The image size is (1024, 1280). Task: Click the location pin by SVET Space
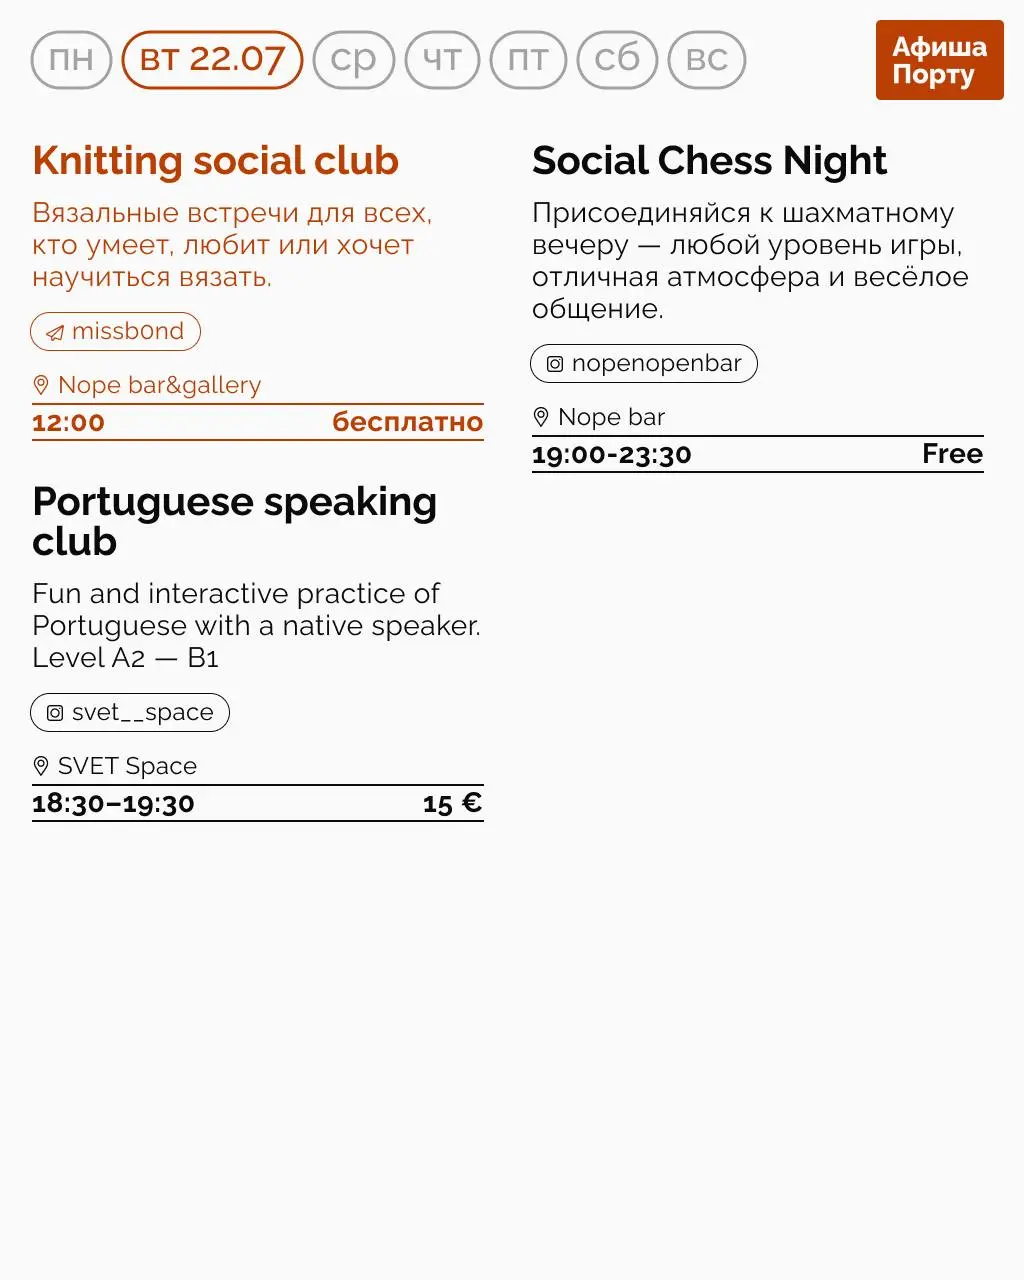pyautogui.click(x=41, y=766)
